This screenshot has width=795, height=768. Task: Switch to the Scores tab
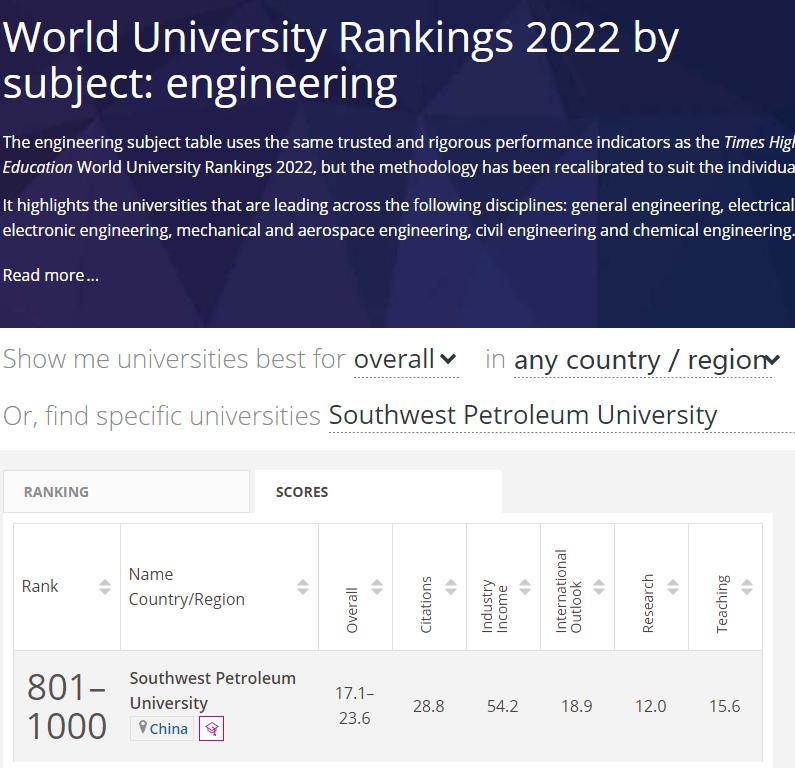[378, 491]
